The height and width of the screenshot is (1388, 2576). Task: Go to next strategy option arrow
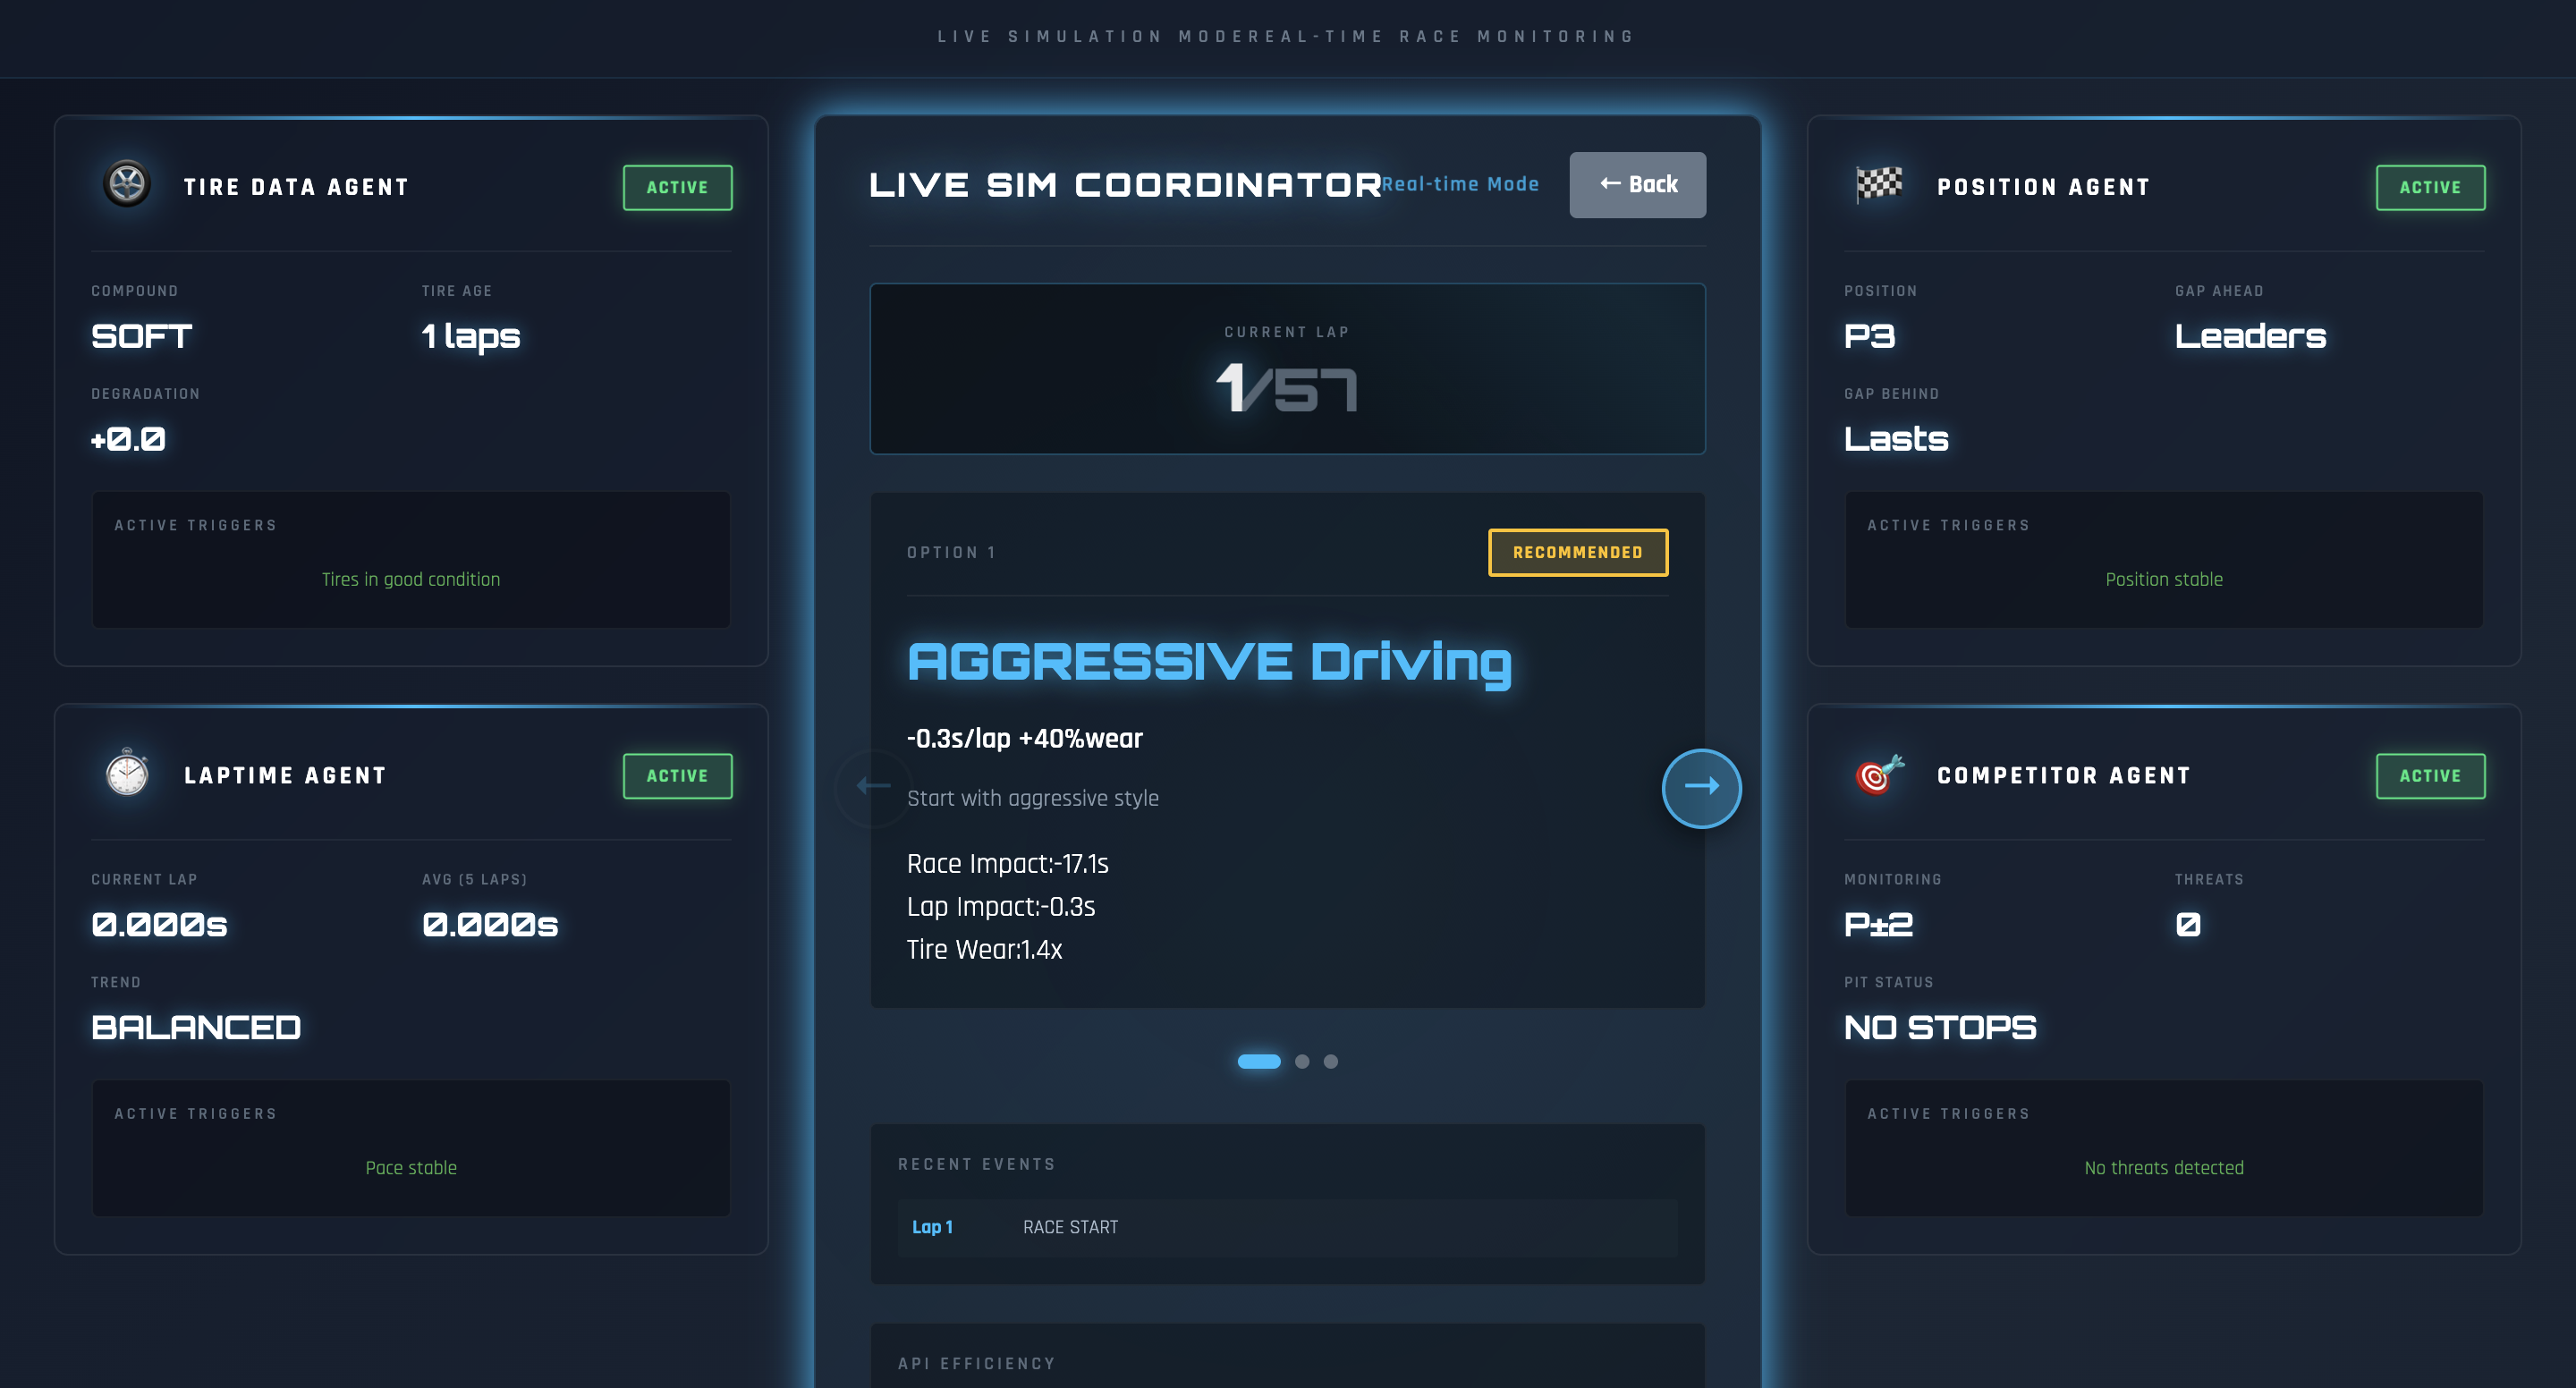pyautogui.click(x=1701, y=787)
